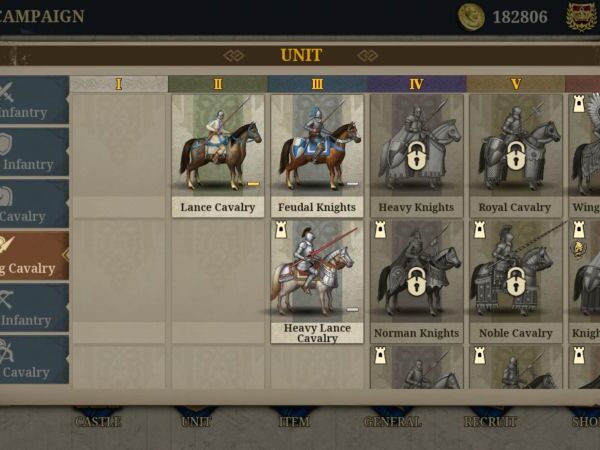Click the padlock on Heavy Knights

coord(416,156)
